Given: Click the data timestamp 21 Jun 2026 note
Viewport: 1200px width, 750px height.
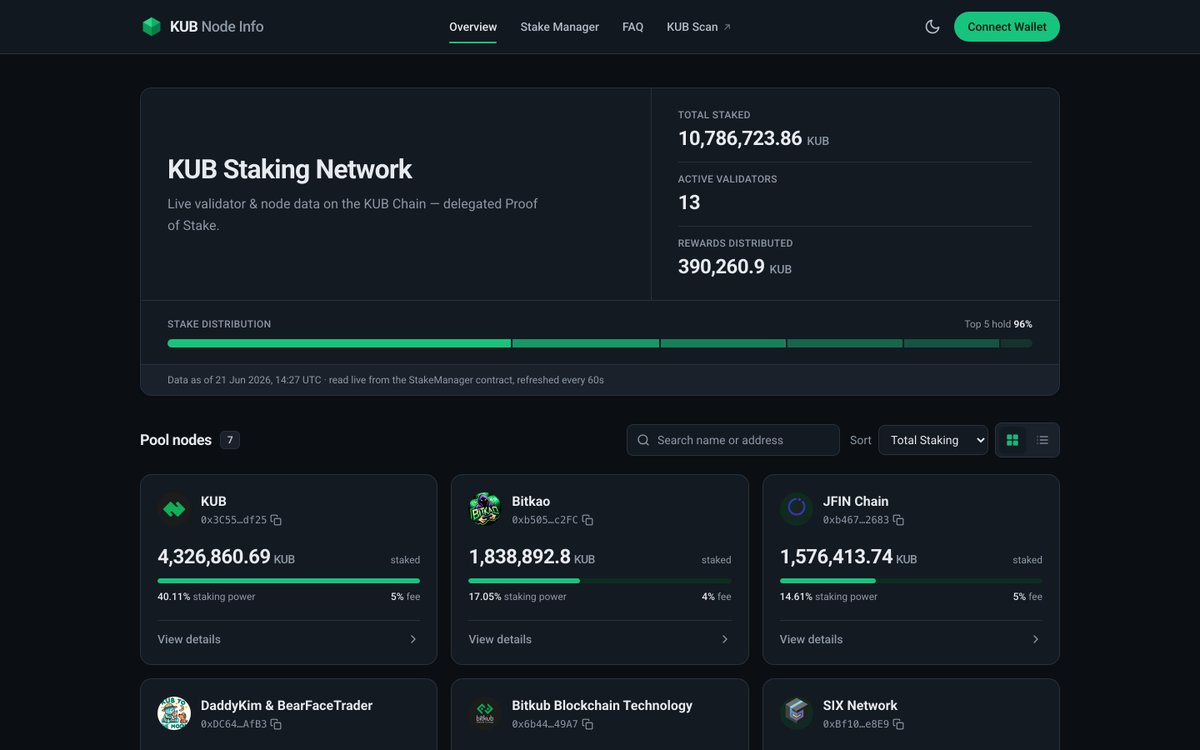Looking at the screenshot, I should [386, 380].
